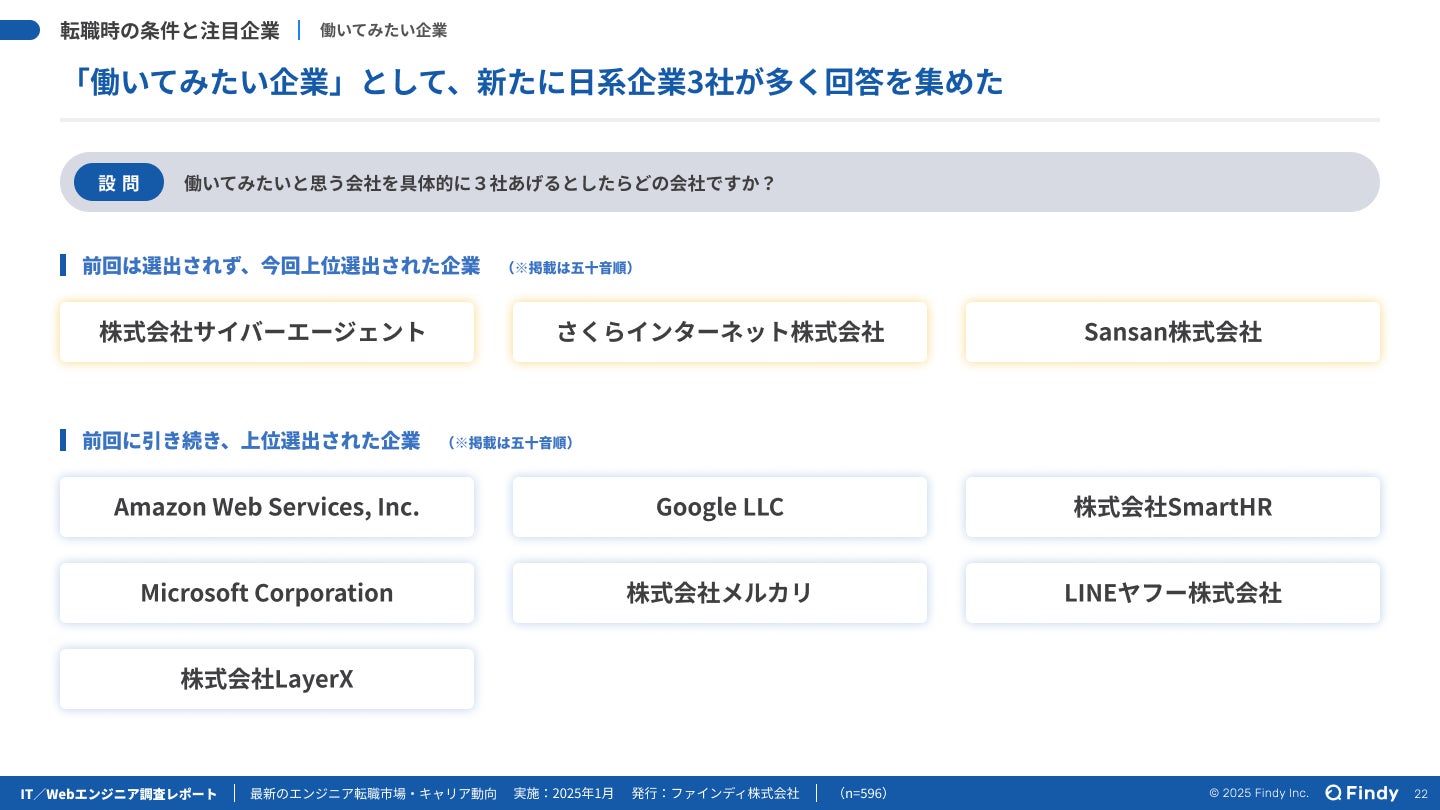Click the survey question text in grey bar
Screen dimensions: 1440x810
[x=480, y=183]
